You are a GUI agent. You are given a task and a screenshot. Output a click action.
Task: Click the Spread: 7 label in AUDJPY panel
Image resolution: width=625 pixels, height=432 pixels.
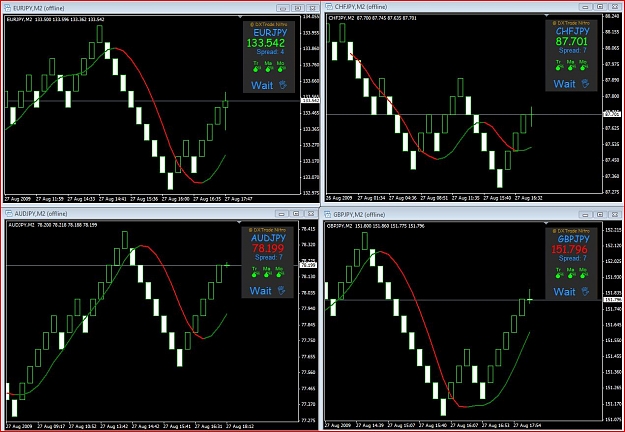pyautogui.click(x=269, y=257)
